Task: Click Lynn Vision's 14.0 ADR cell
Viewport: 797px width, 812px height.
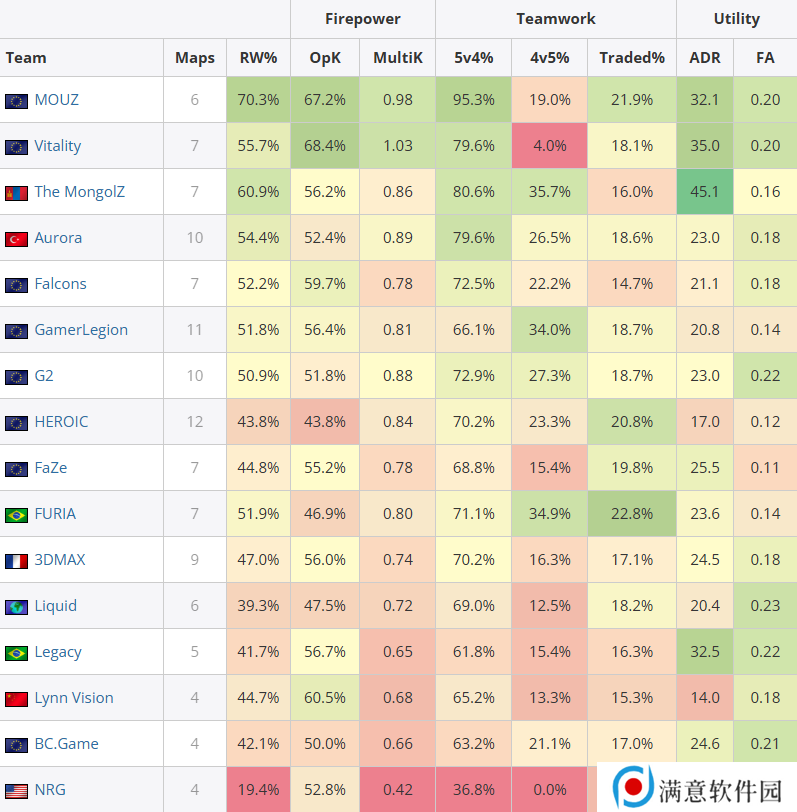Action: tap(705, 698)
